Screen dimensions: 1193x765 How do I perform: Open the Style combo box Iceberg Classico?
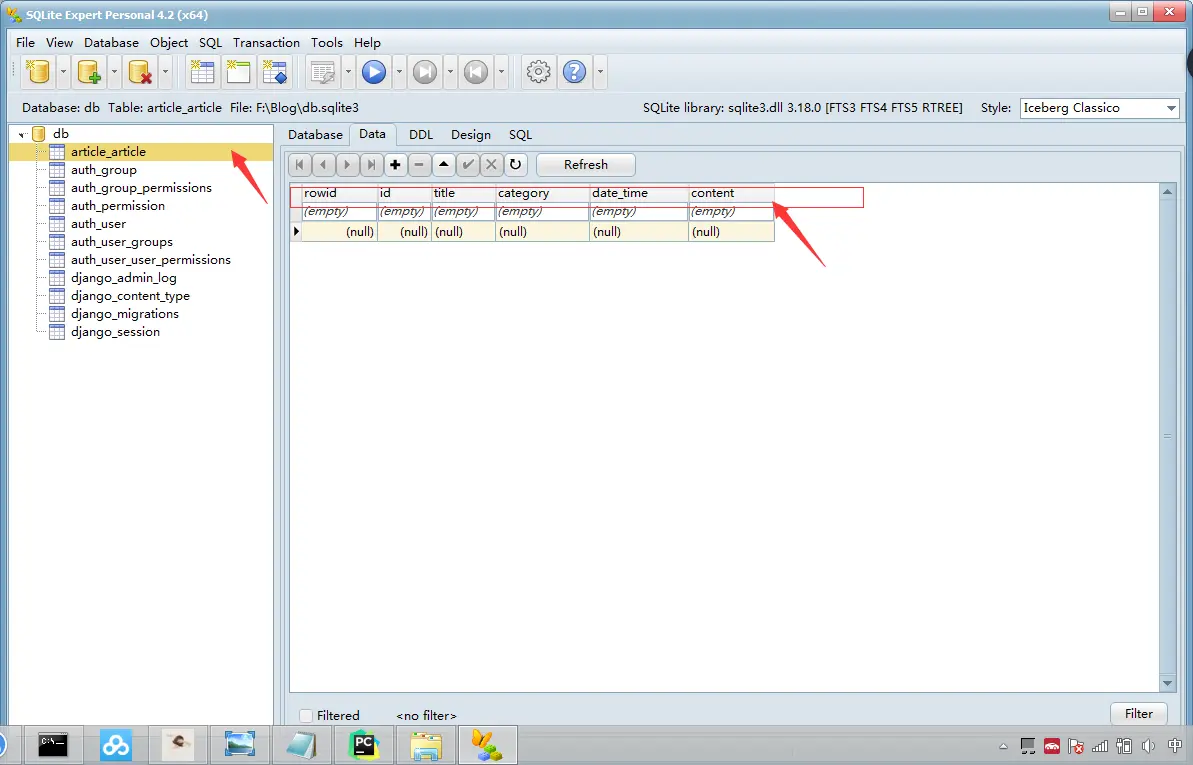point(1099,108)
